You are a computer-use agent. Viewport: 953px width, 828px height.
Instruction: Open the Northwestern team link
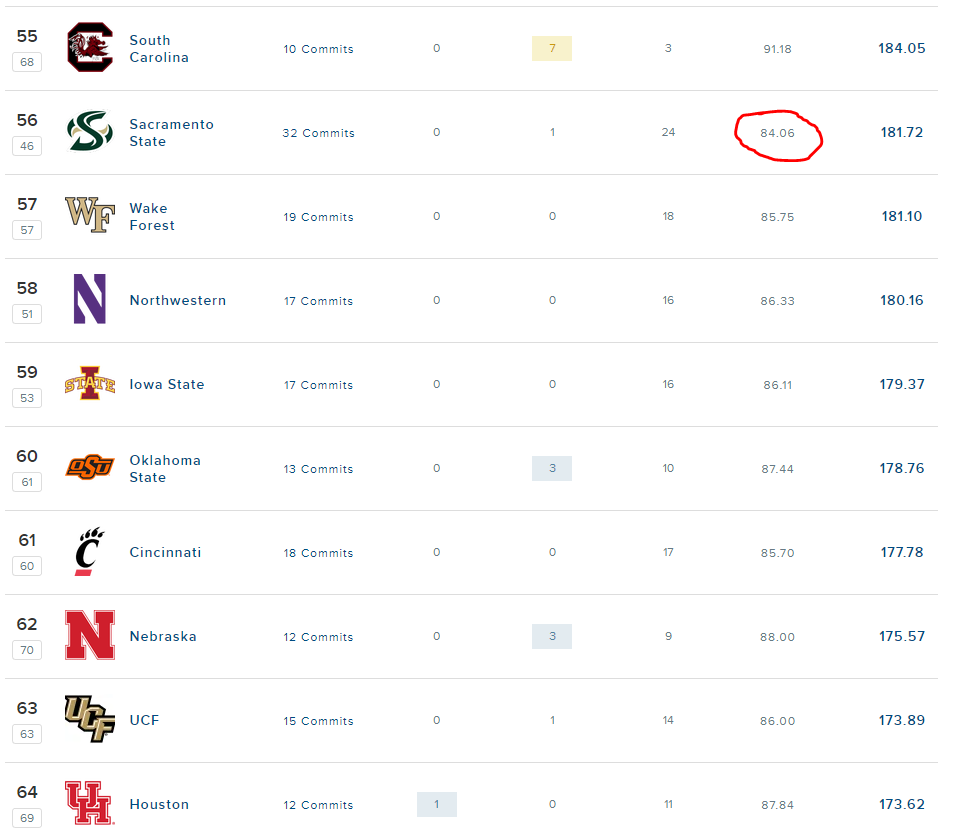[177, 300]
